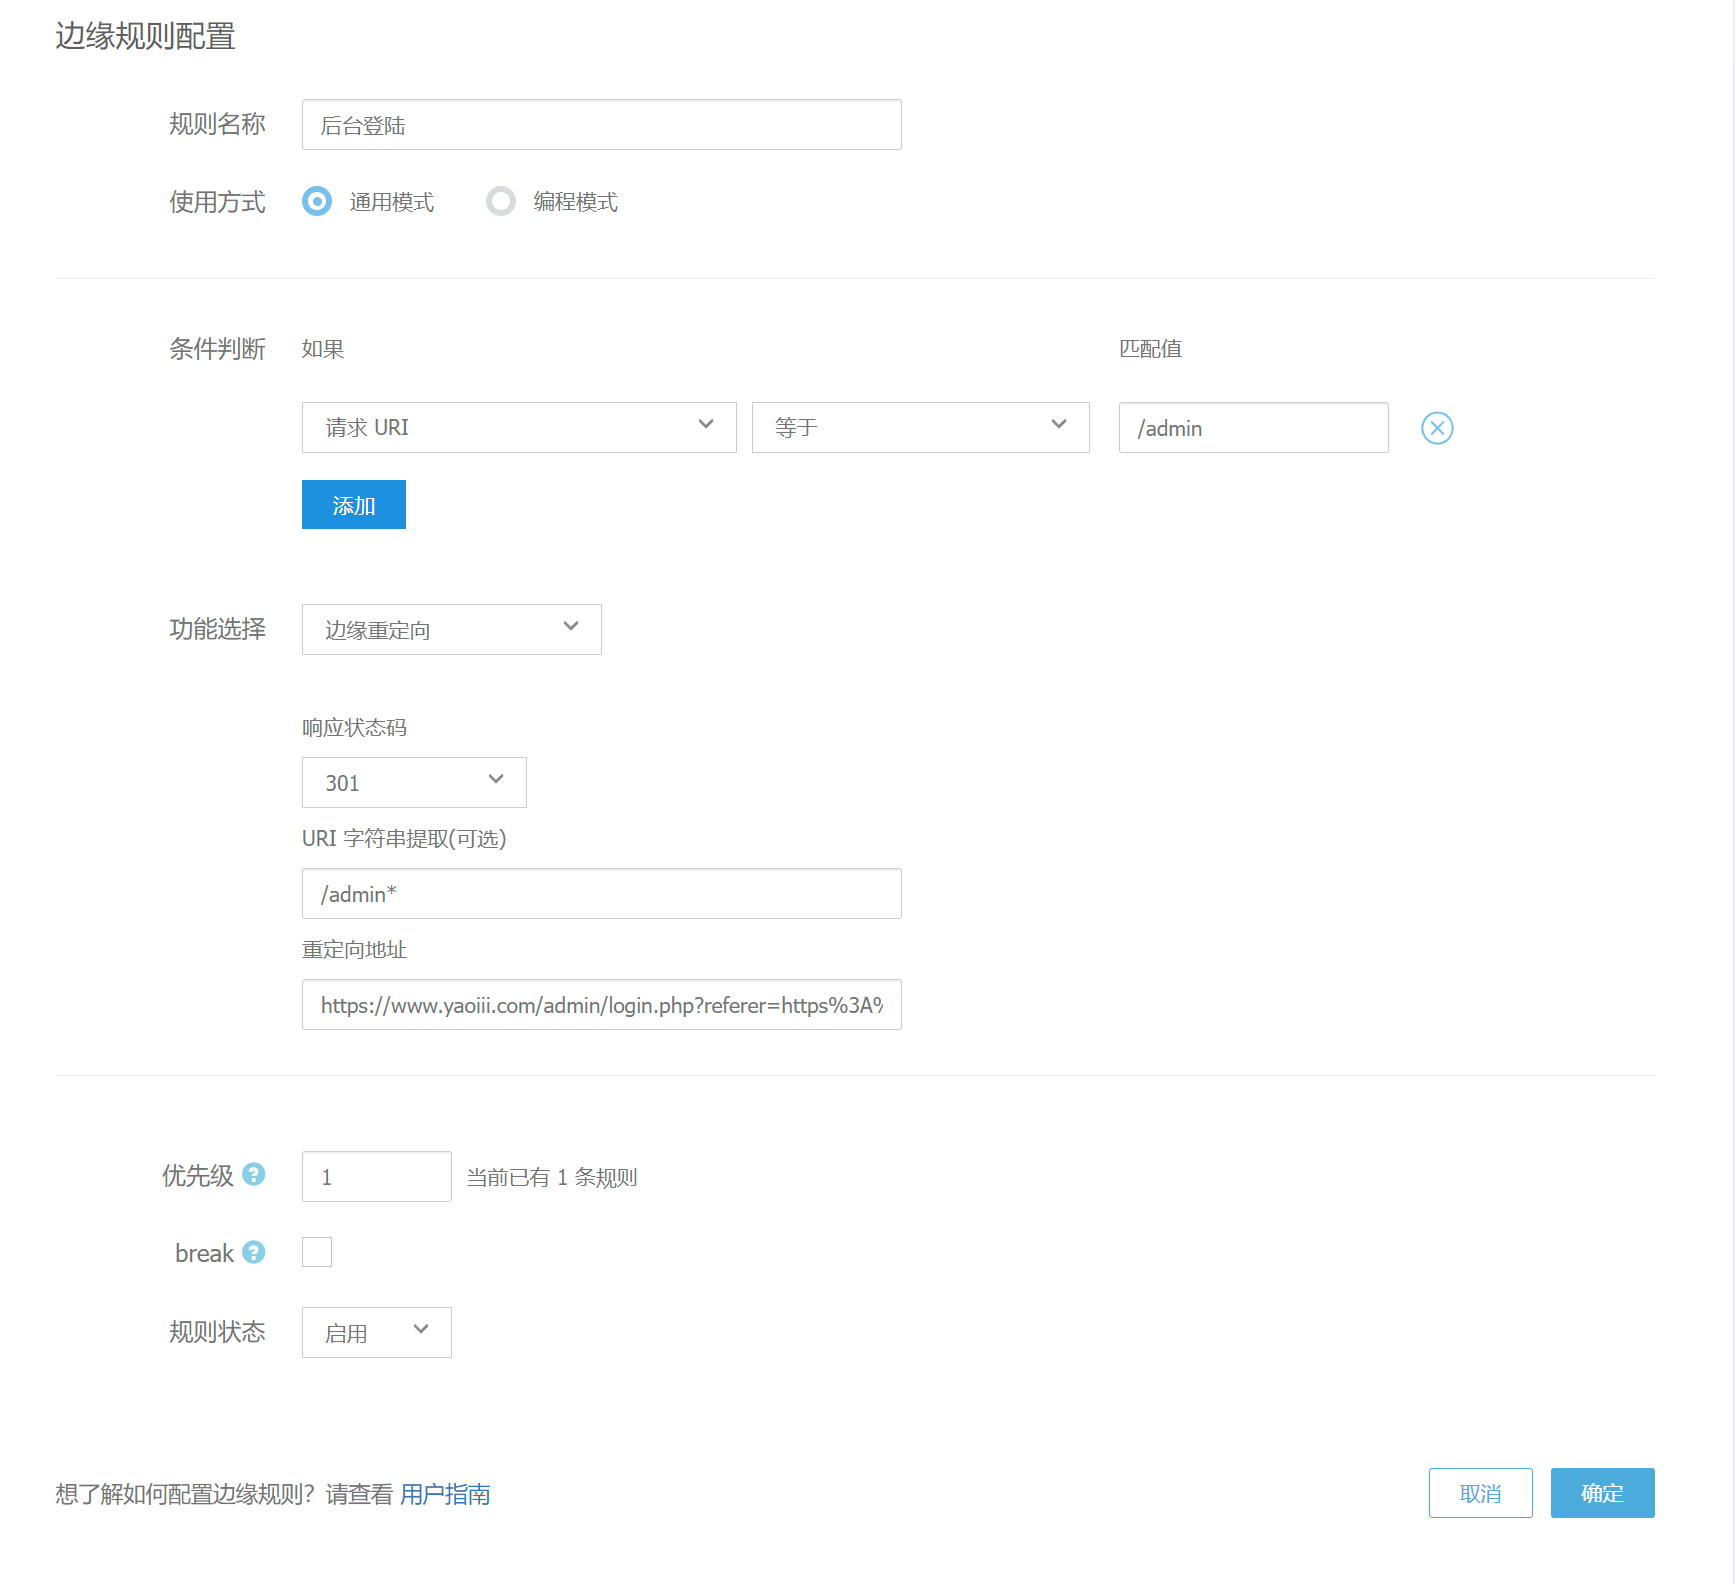The height and width of the screenshot is (1584, 1735).
Task: Click the help icon beside break
Action: pos(254,1252)
